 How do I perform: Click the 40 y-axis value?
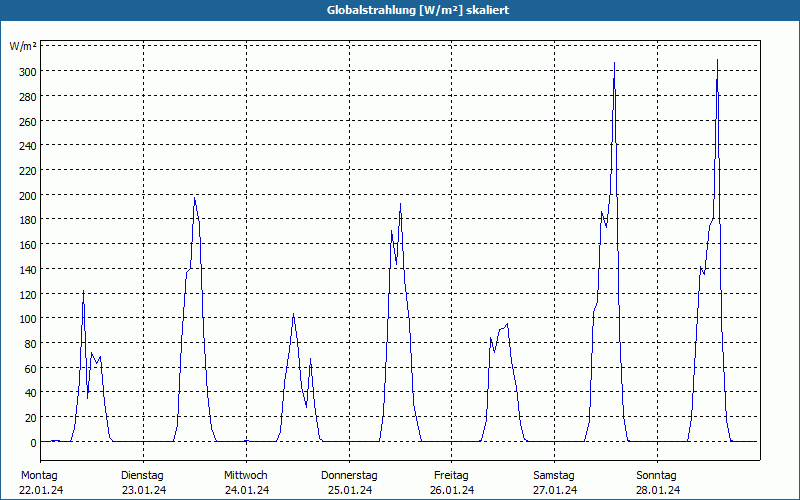pyautogui.click(x=30, y=393)
